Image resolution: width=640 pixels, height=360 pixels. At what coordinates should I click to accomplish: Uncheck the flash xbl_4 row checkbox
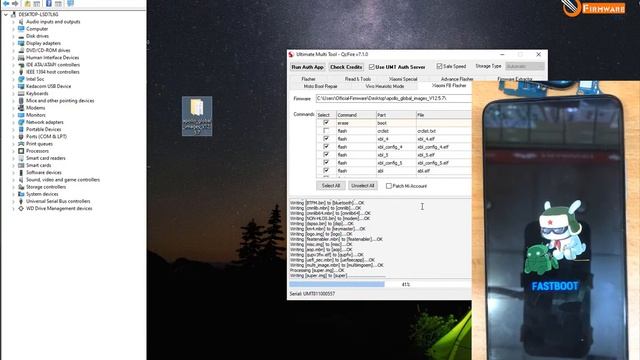click(326, 138)
